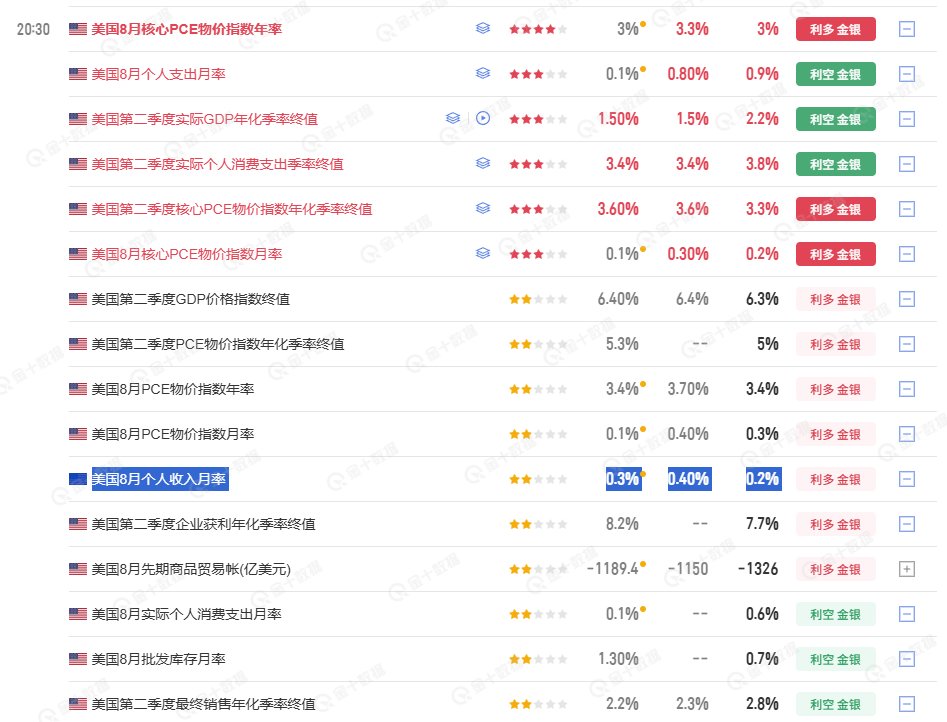The image size is (947, 722).
Task: Open 美国第二季度PCE物价指数年化季率终值 link
Action: (x=217, y=344)
